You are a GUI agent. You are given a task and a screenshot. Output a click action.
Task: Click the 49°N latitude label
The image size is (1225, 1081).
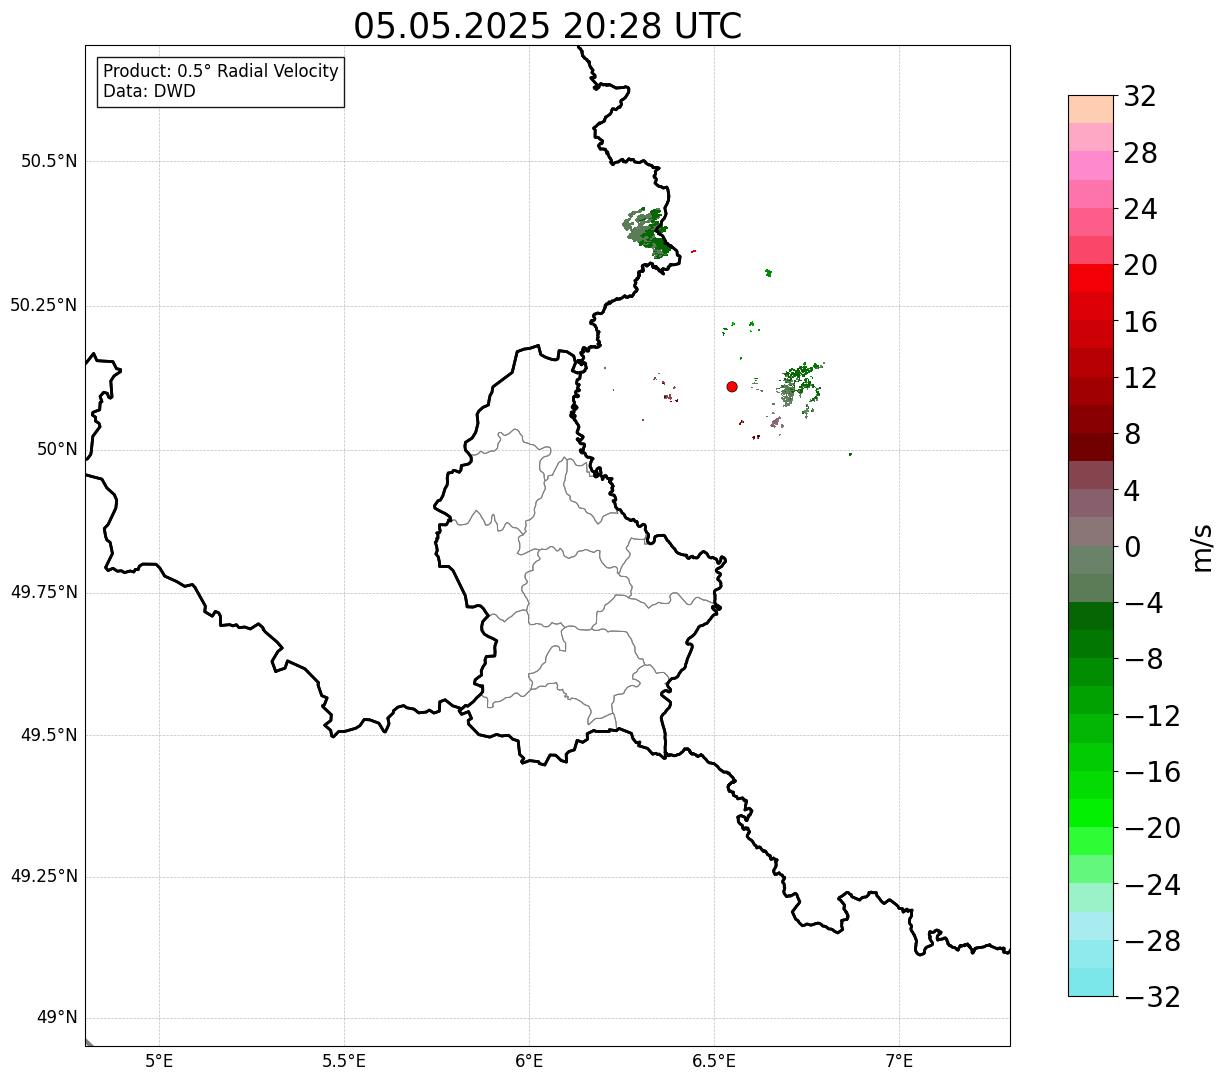(x=57, y=1018)
